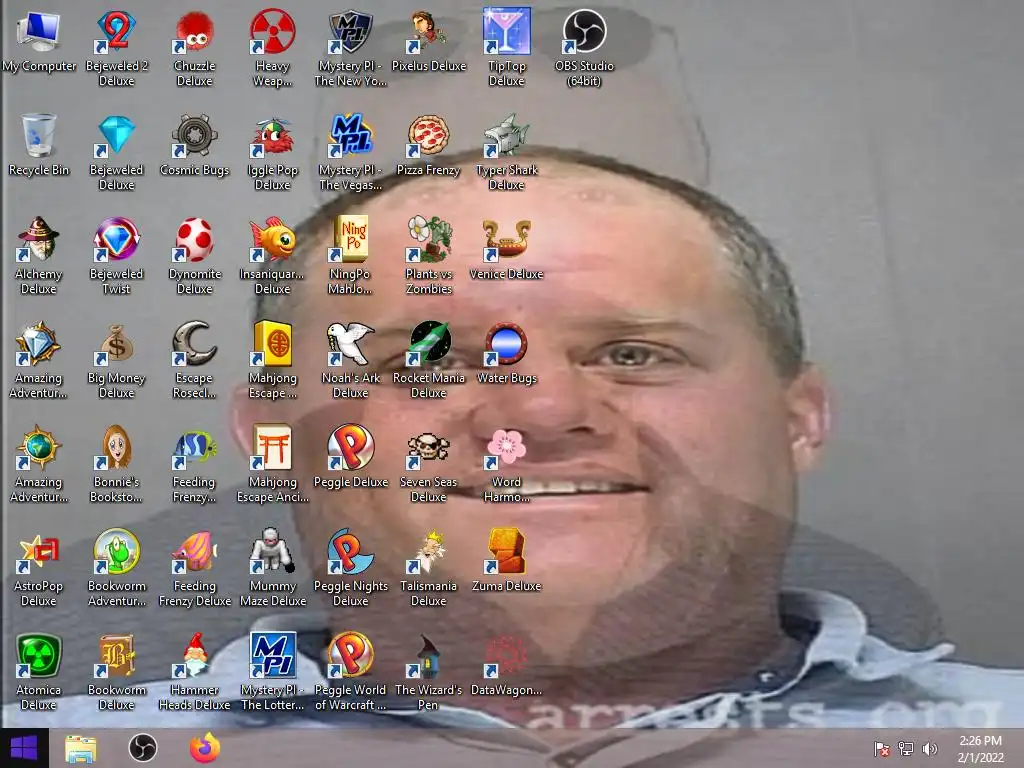Click the Action Center flag tray icon
Screen dimensions: 1024x768
tap(882, 749)
